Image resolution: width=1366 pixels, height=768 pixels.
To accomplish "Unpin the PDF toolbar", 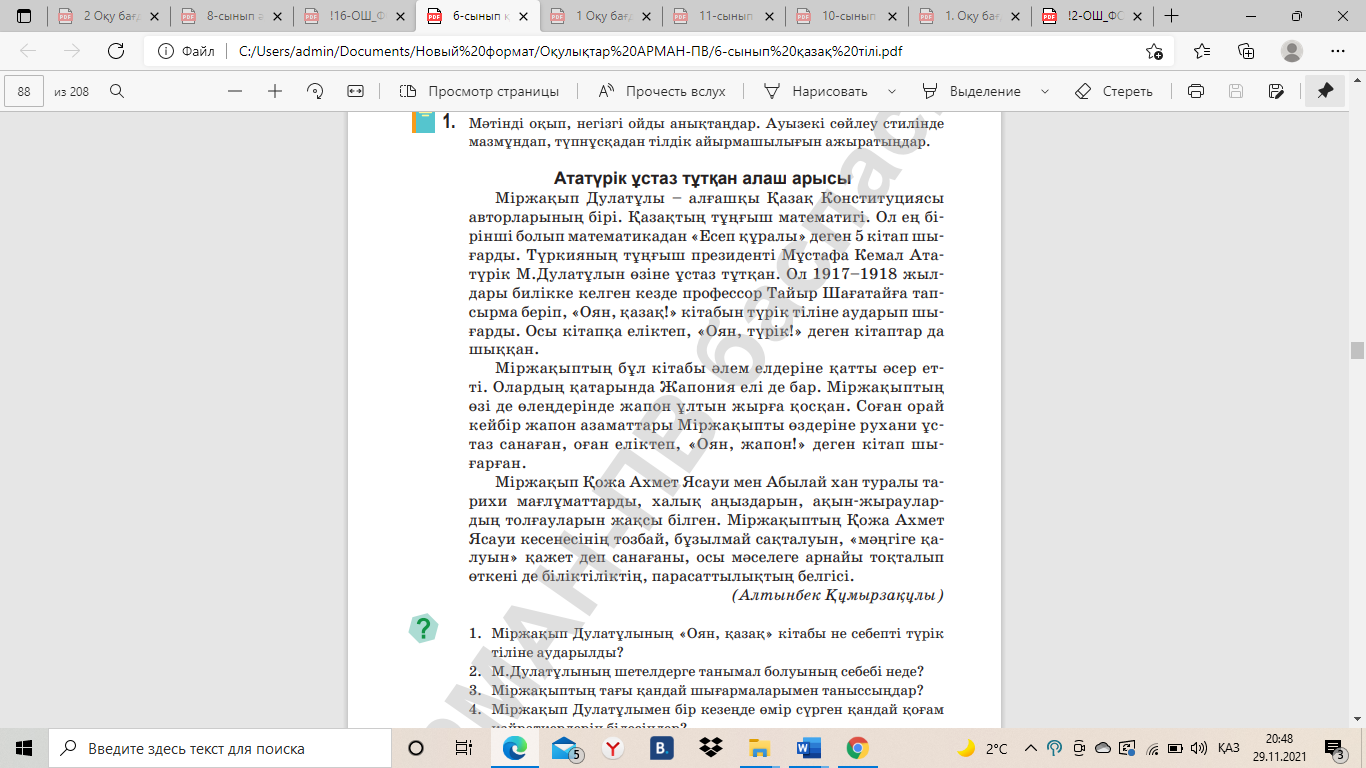I will coord(1325,91).
